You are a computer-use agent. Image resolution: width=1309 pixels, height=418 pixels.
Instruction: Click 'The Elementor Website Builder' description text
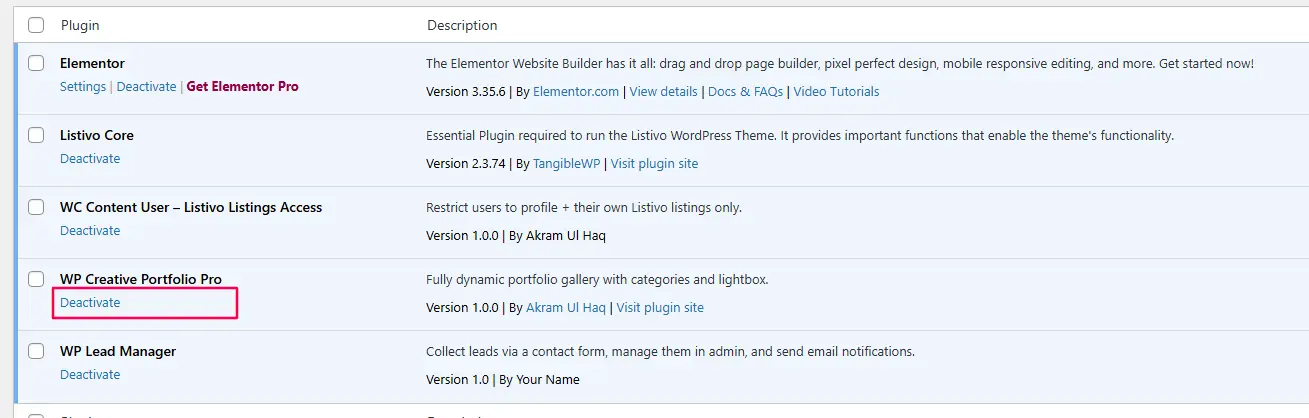(x=840, y=64)
